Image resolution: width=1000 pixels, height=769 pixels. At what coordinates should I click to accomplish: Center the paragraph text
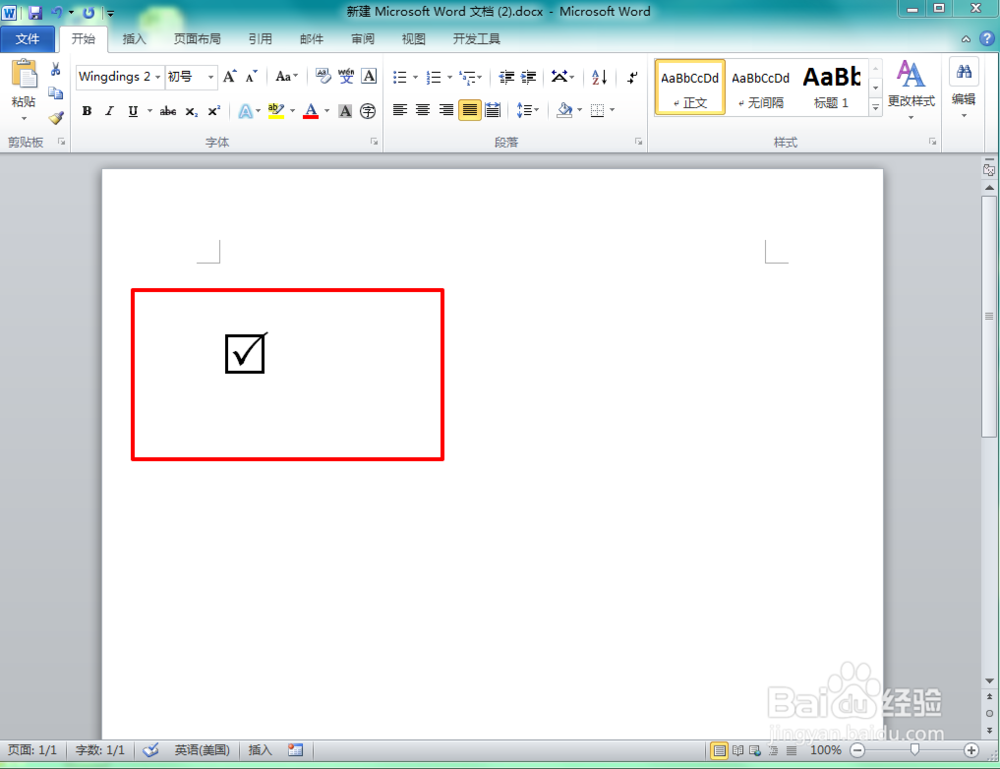pos(423,110)
